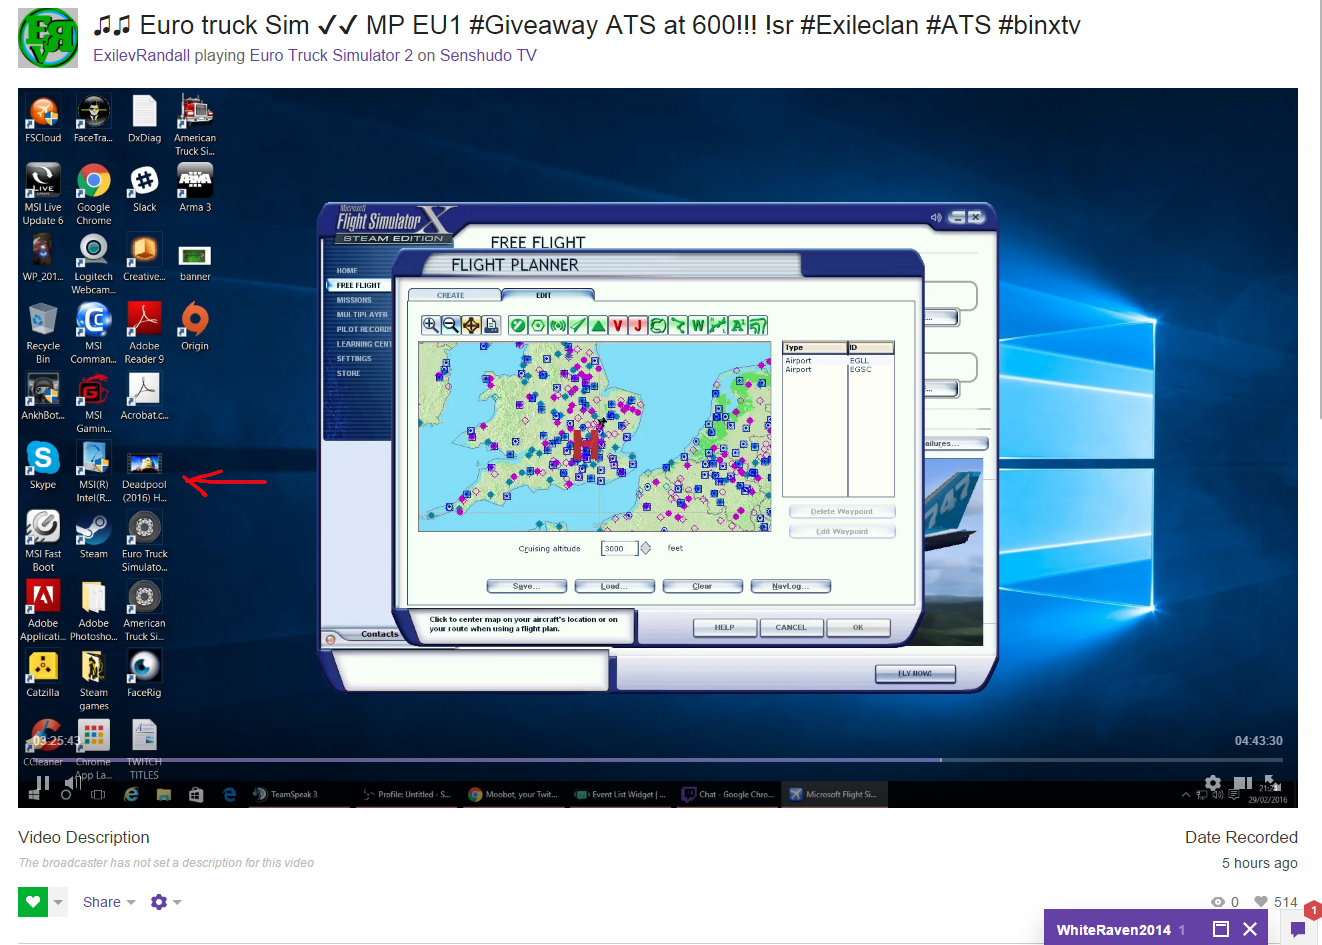Click the center map crosshair icon
Image resolution: width=1322 pixels, height=945 pixels.
coord(471,325)
